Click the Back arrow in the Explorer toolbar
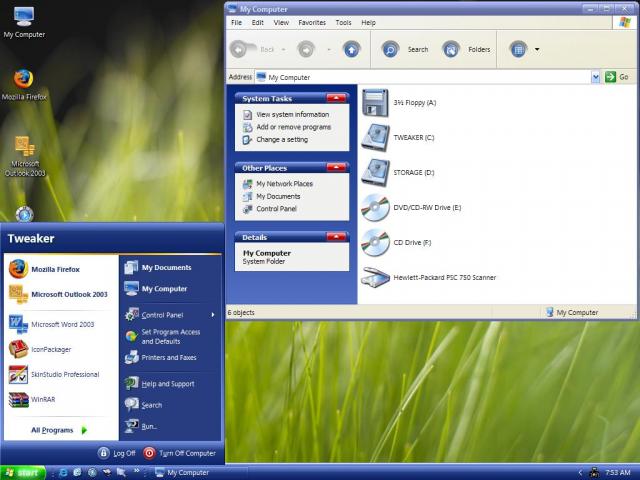This screenshot has height=480, width=640. pos(239,50)
